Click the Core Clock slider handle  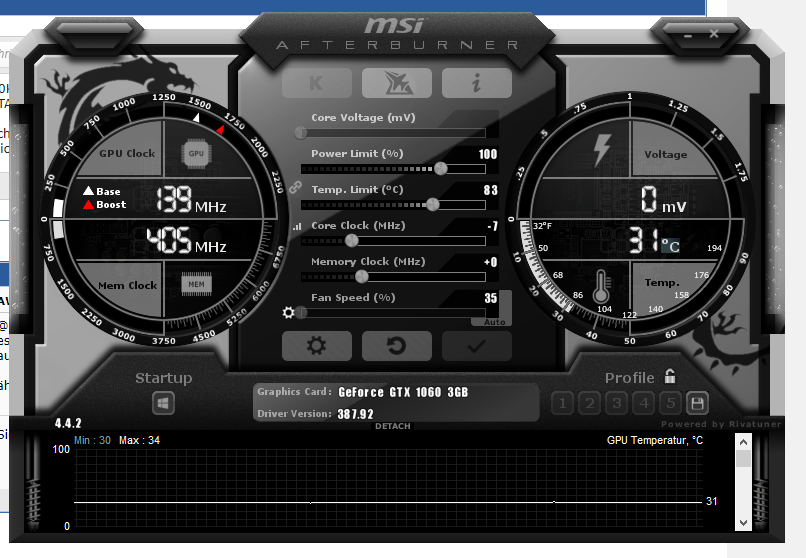pyautogui.click(x=352, y=240)
